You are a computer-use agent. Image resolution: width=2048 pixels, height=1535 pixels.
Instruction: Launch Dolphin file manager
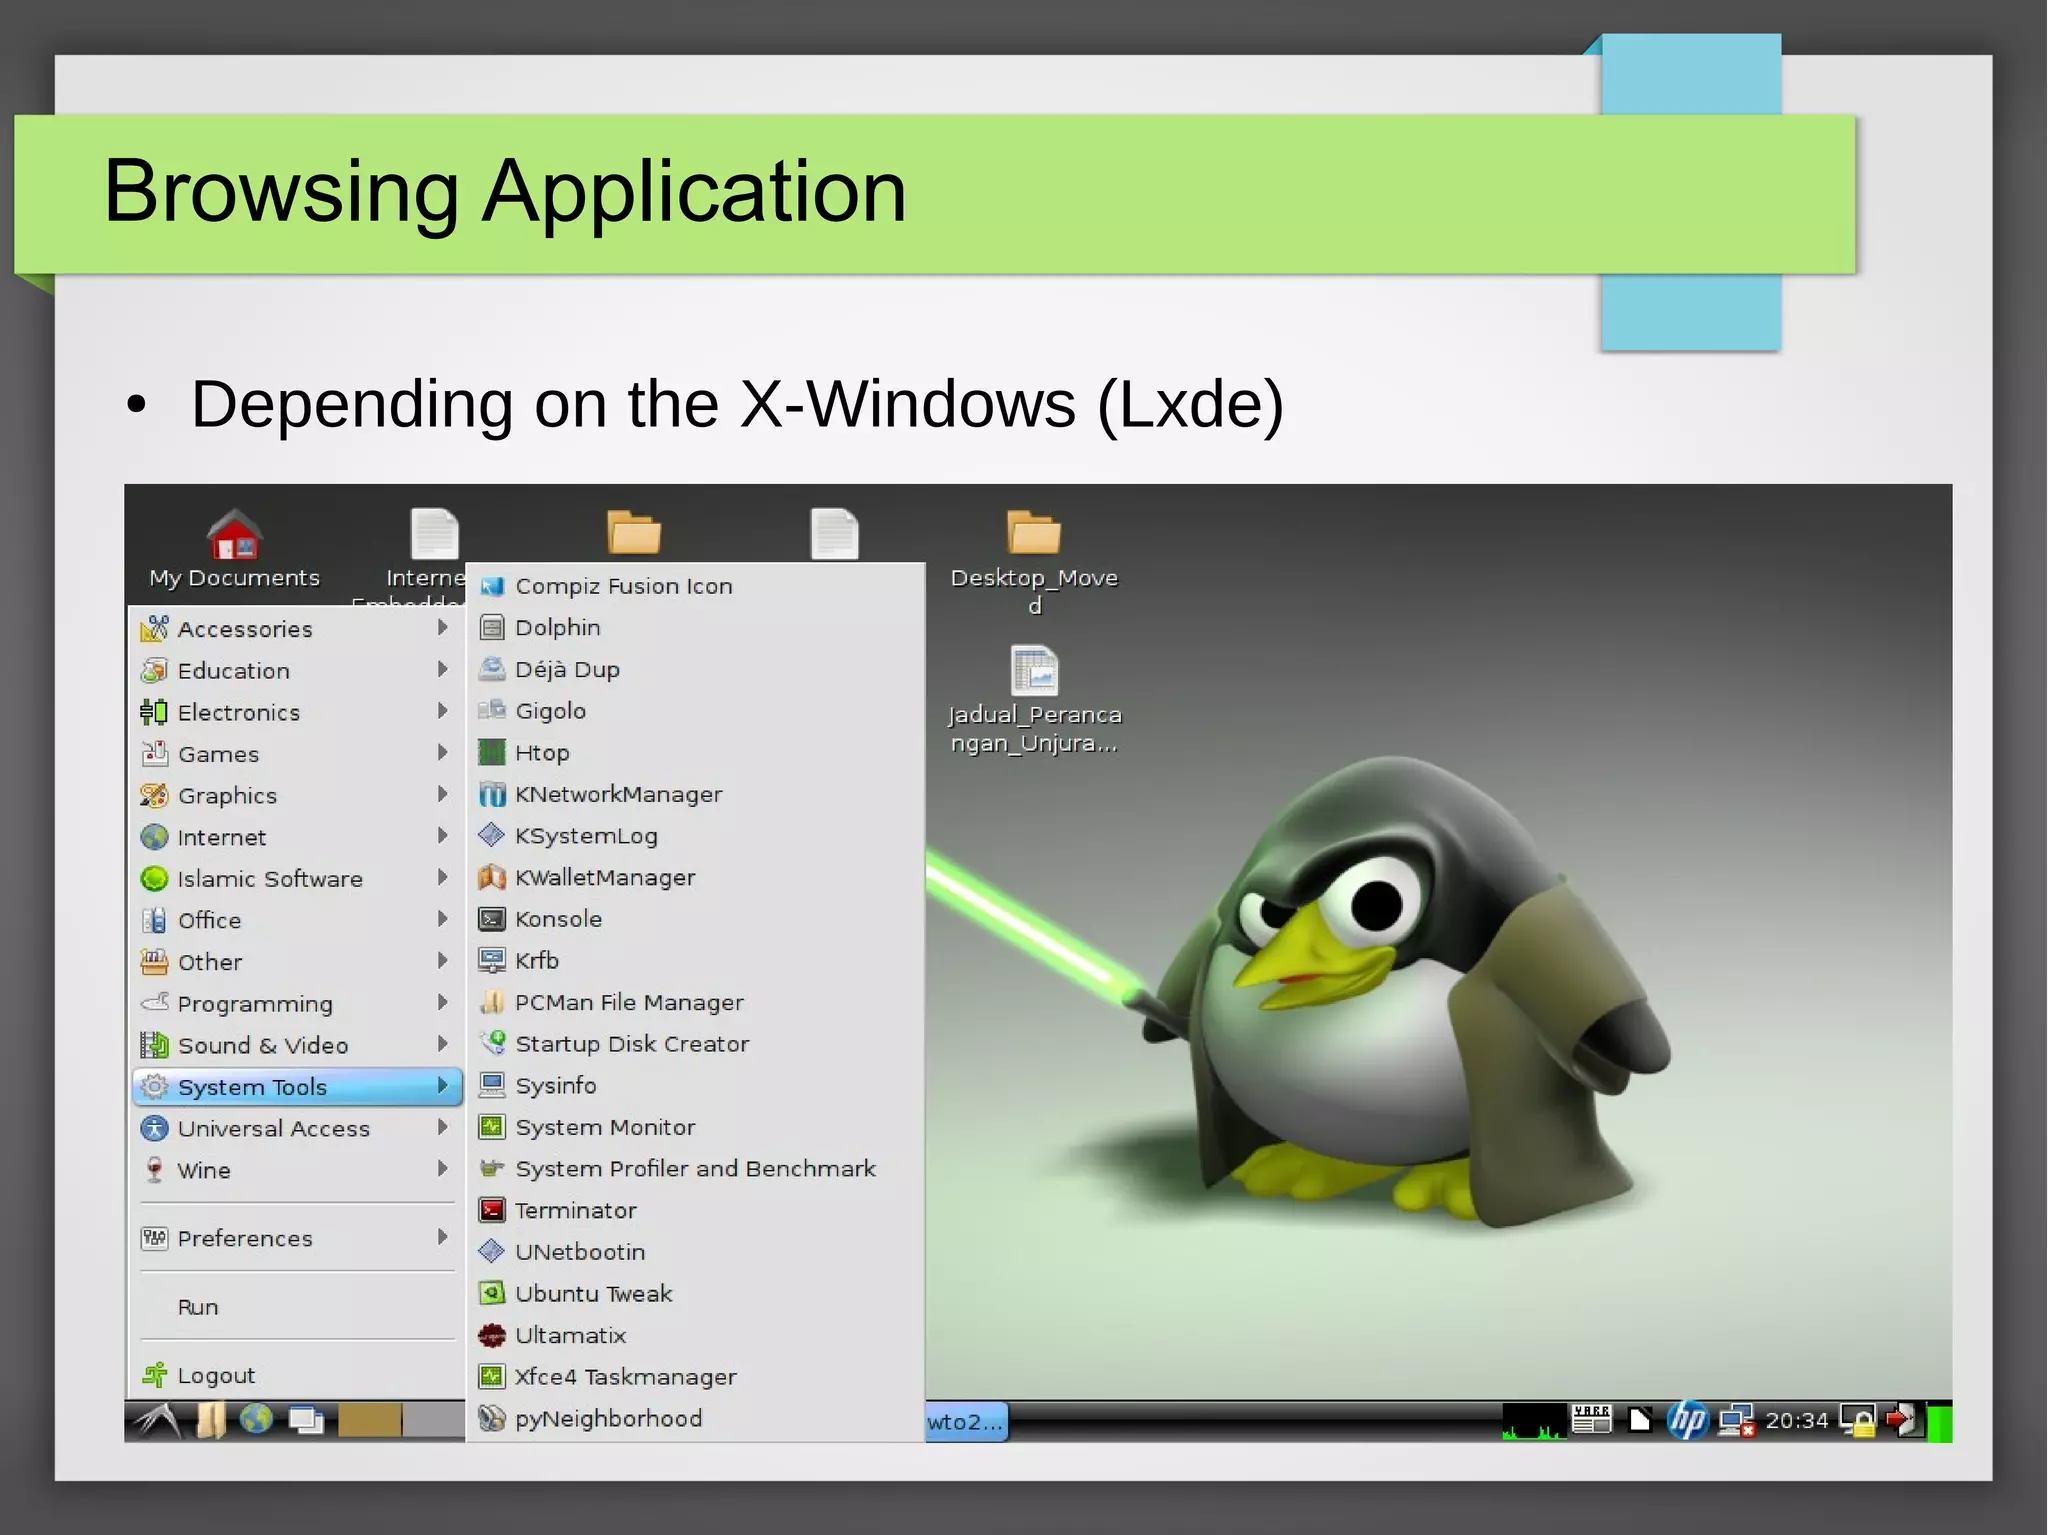point(695,628)
